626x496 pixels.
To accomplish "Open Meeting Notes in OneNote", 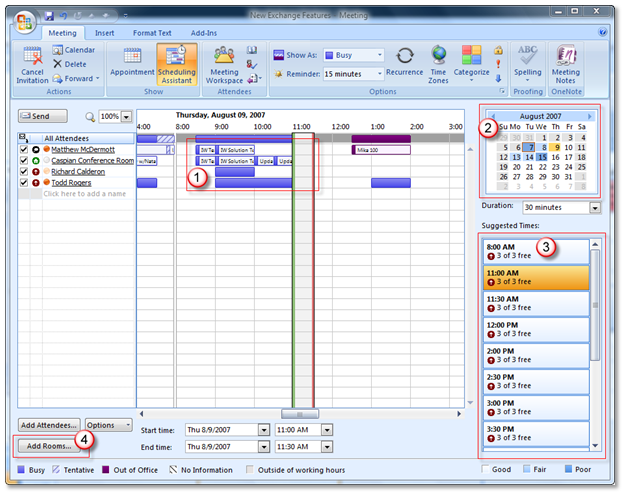I will [x=566, y=64].
